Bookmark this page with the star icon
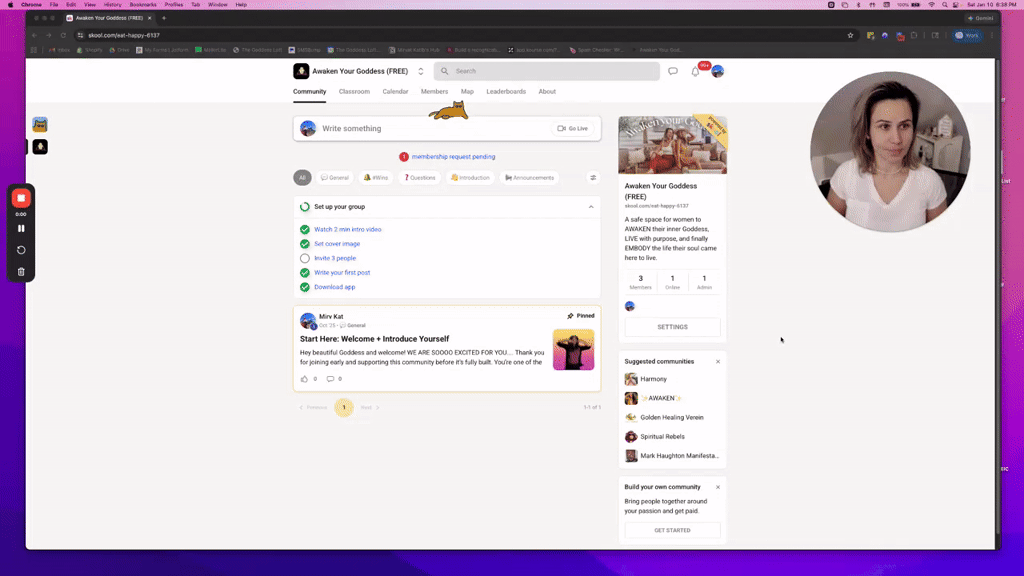 850,35
